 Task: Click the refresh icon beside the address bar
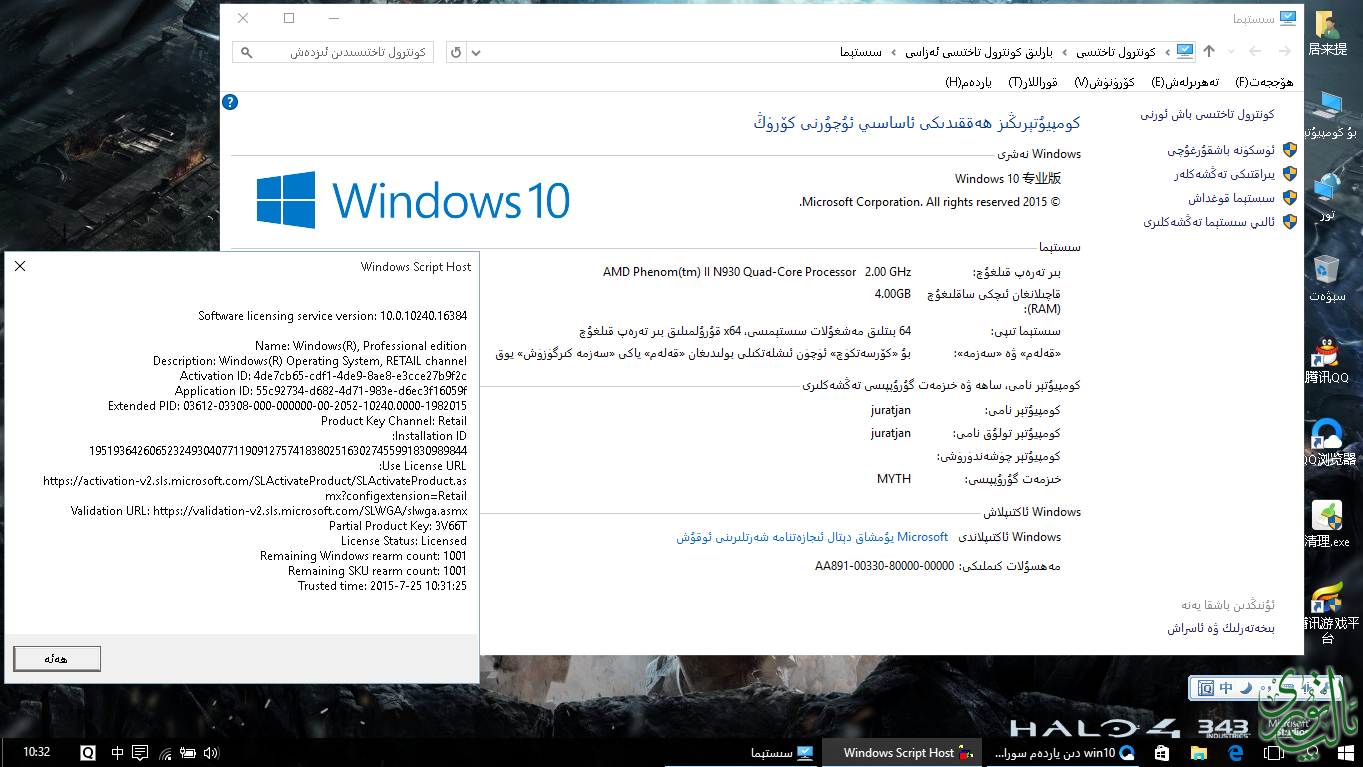456,52
